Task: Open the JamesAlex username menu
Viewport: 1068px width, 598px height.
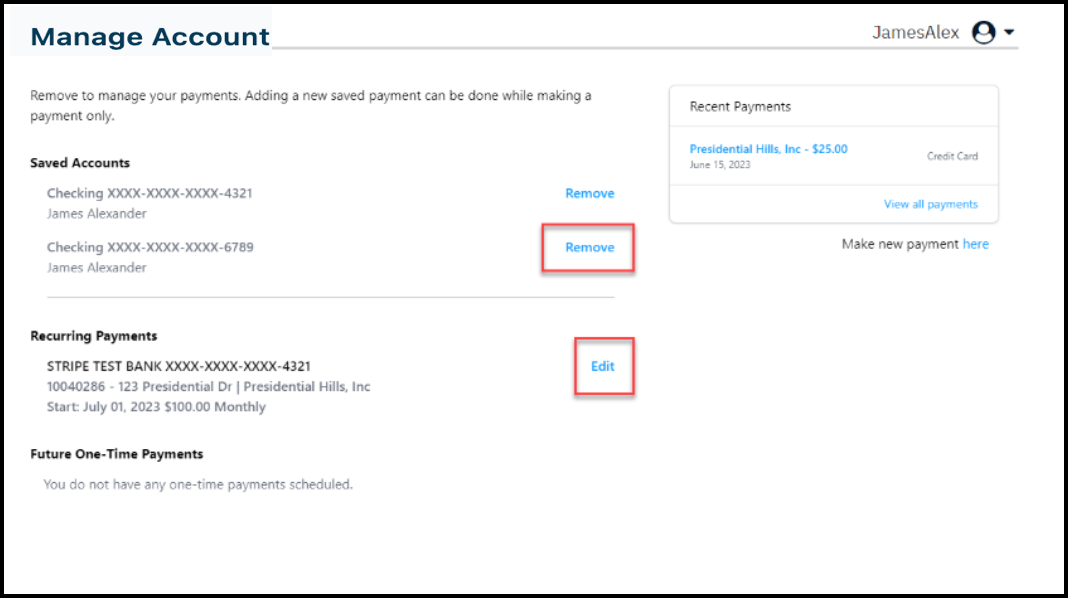Action: click(915, 32)
